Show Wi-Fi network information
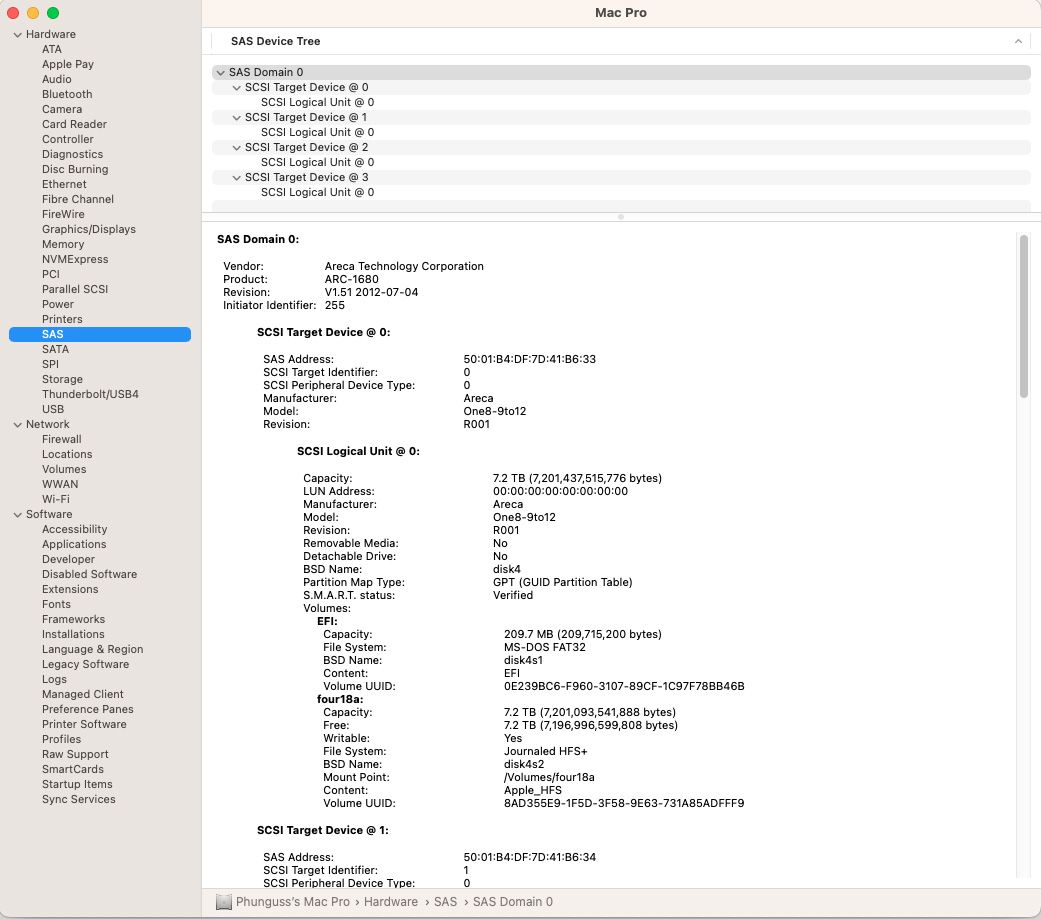This screenshot has height=919, width=1041. (56, 499)
